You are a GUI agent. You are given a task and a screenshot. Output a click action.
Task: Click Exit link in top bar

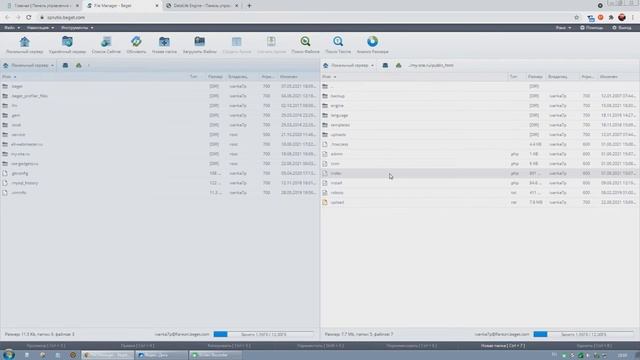tap(622, 28)
